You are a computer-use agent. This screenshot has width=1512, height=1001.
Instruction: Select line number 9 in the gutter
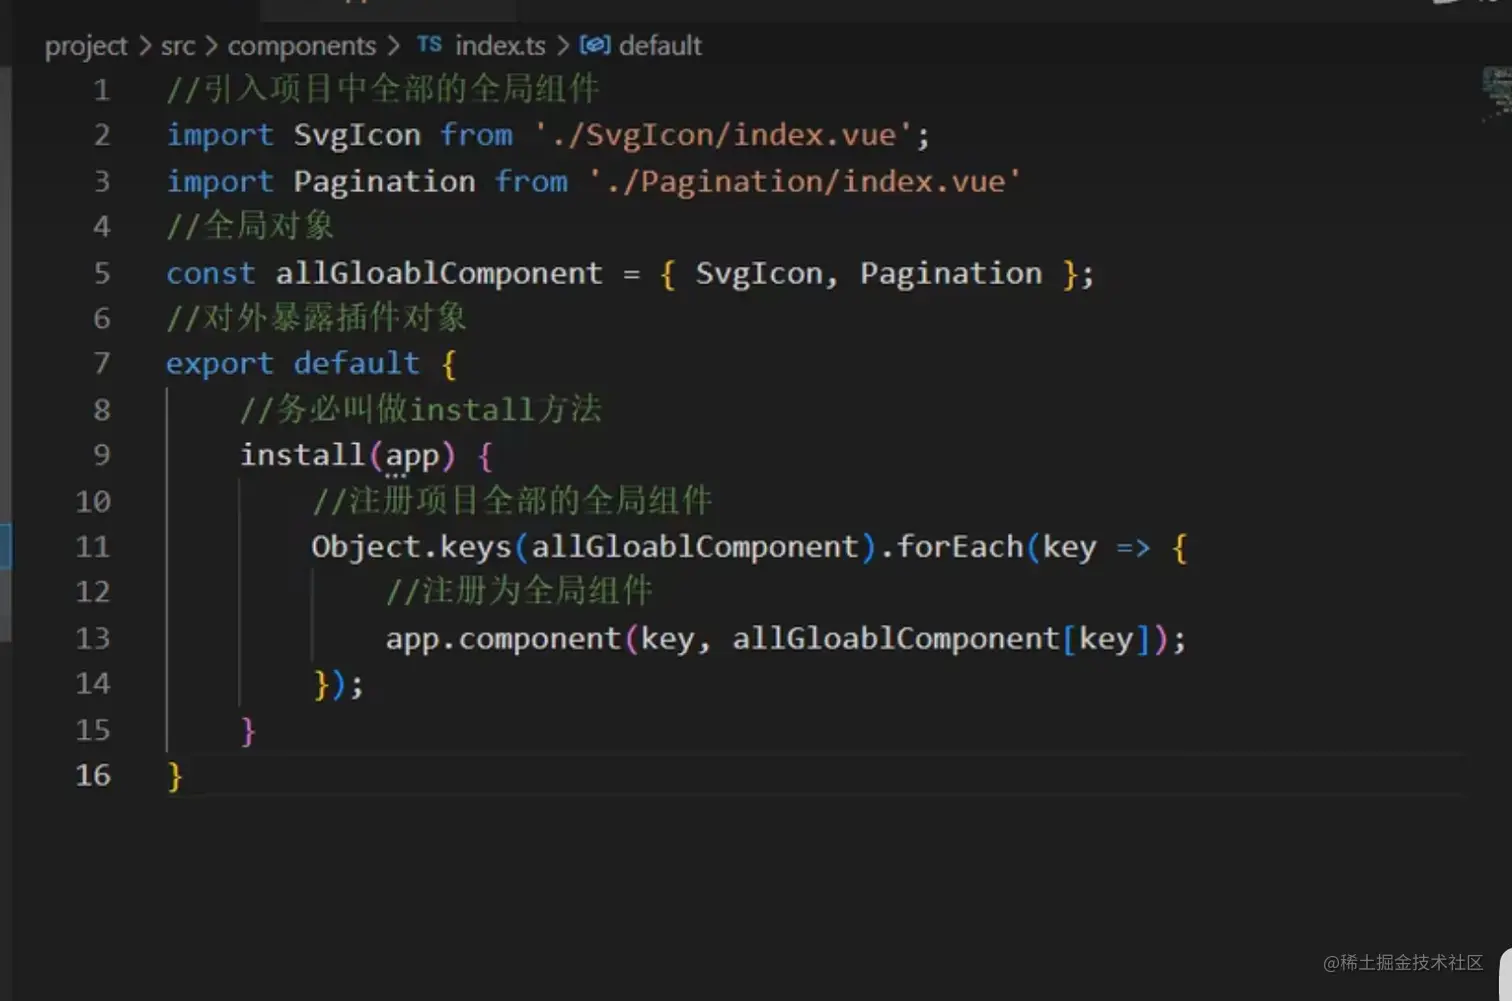point(101,455)
